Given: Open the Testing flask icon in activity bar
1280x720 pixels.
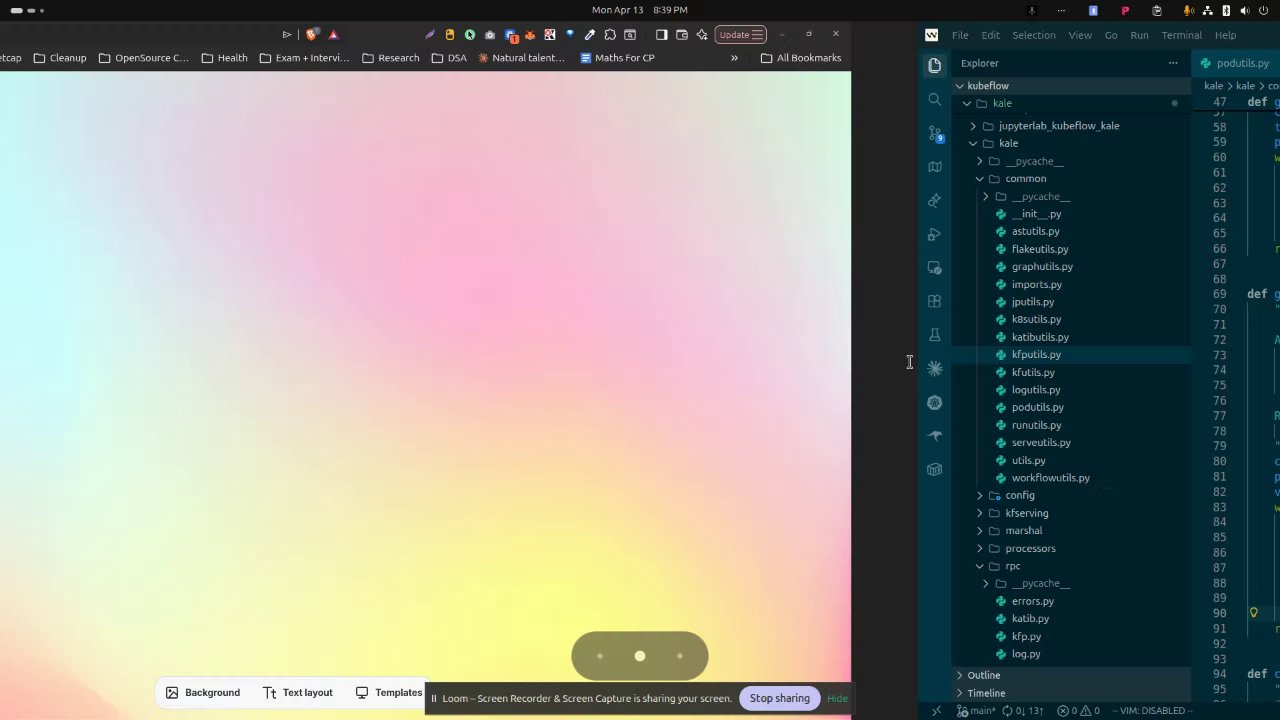Looking at the screenshot, I should click(935, 335).
